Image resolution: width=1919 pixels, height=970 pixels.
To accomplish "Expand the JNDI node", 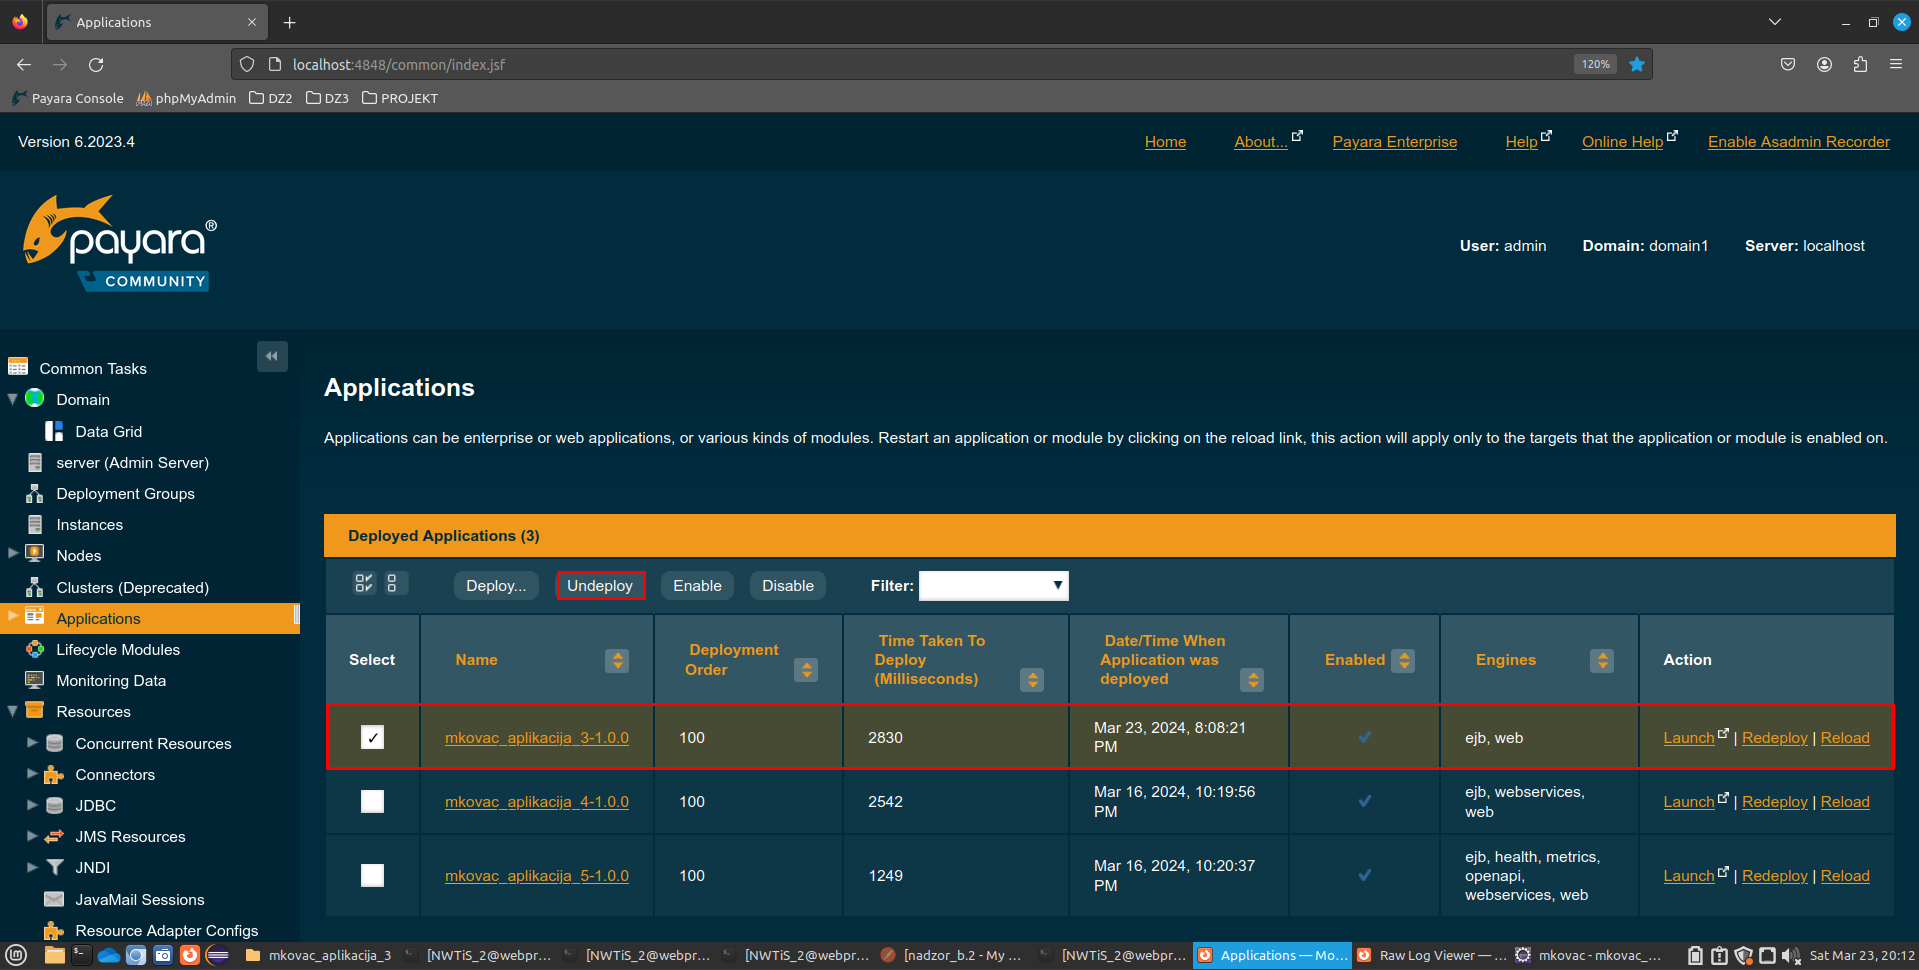I will pos(32,866).
